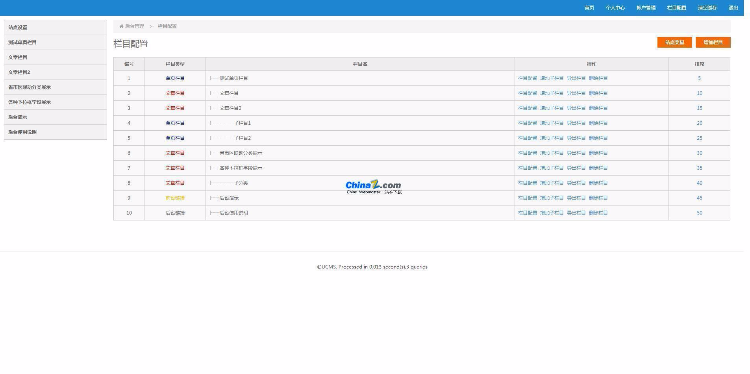Screen dimensions: 750x374
Task: Click 删除栏目 link in row number 2
Action: pos(598,93)
